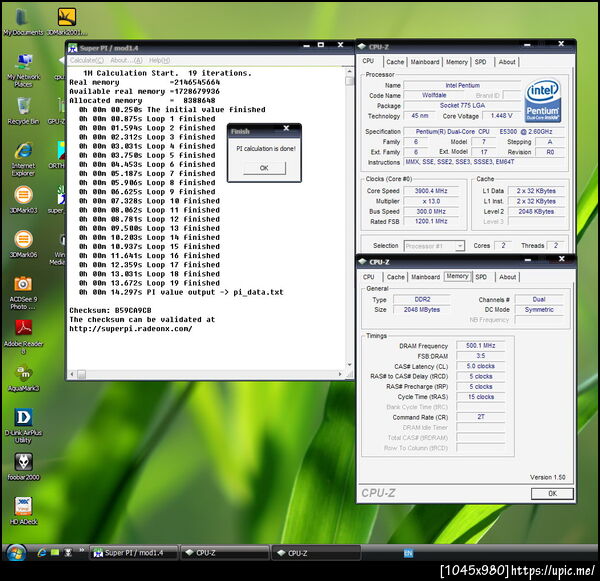
Task: Open the Recycle Bin icon
Action: click(22, 105)
